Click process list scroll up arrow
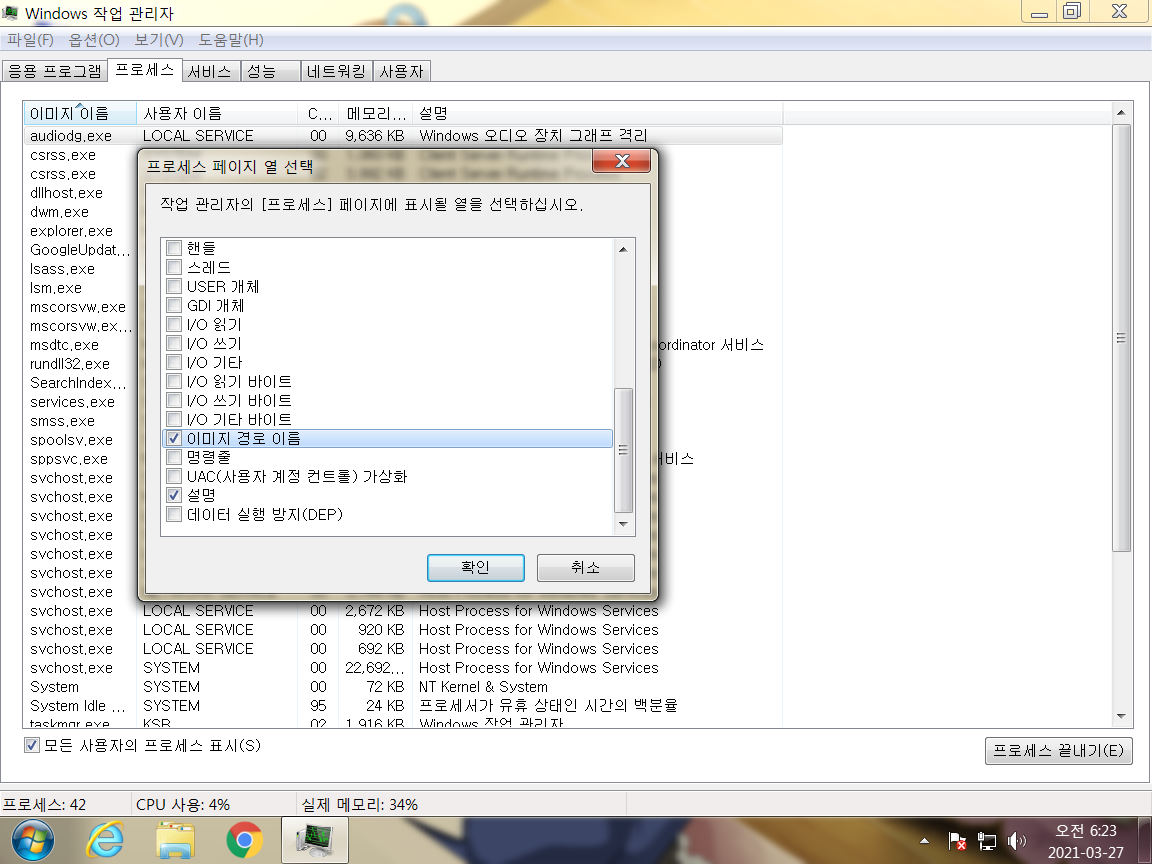Screen dimensions: 1152x864 pyautogui.click(x=1121, y=112)
